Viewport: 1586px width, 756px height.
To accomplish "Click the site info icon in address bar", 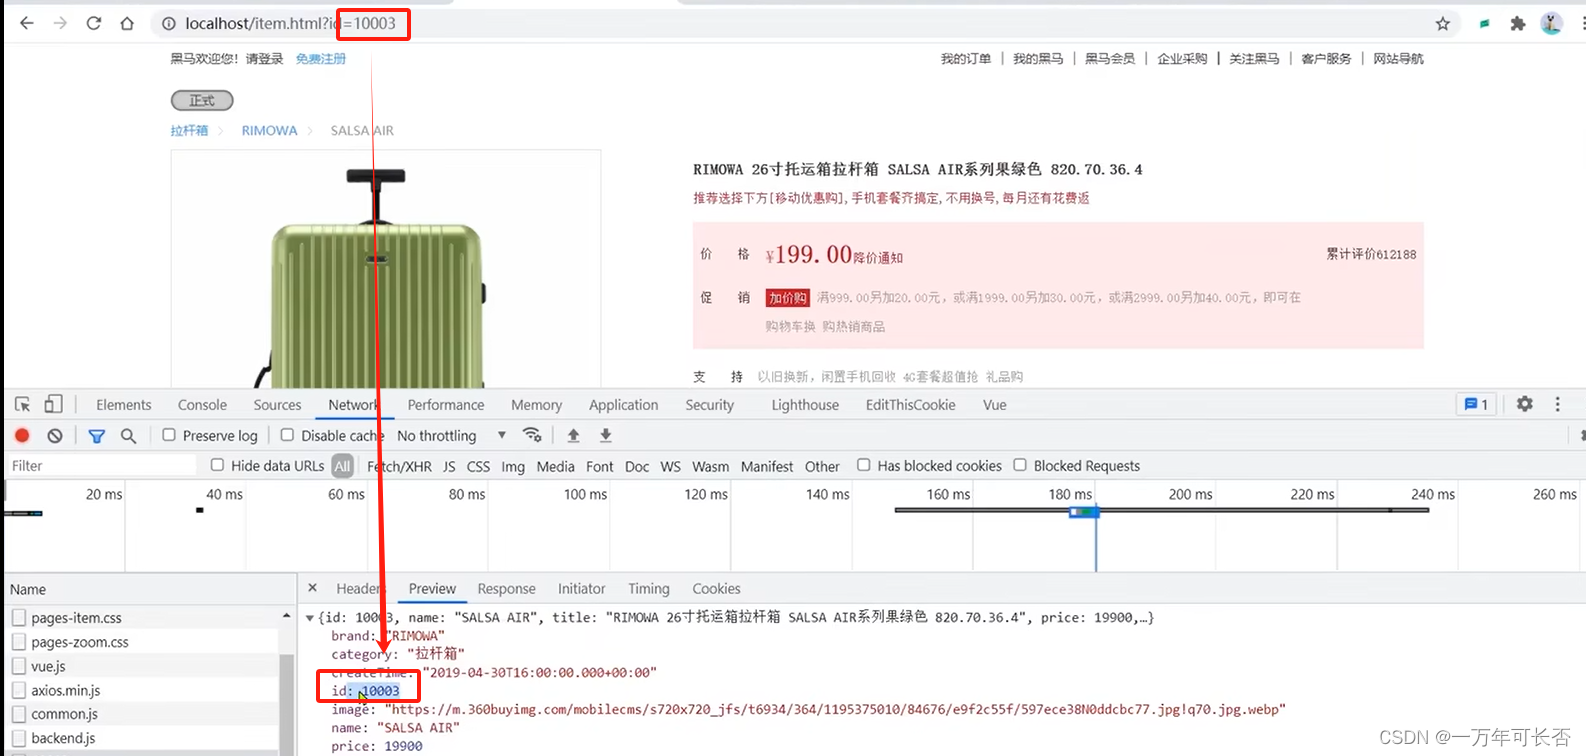I will (x=169, y=24).
